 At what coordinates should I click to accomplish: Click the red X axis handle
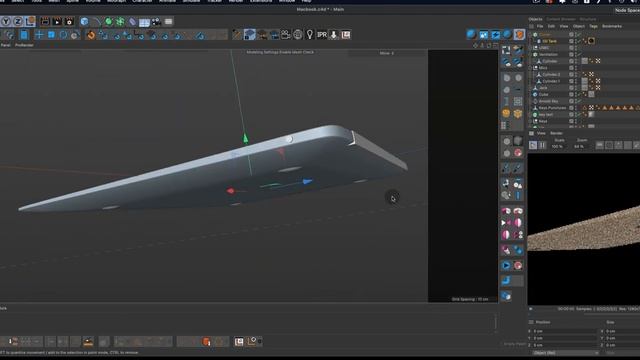point(230,191)
